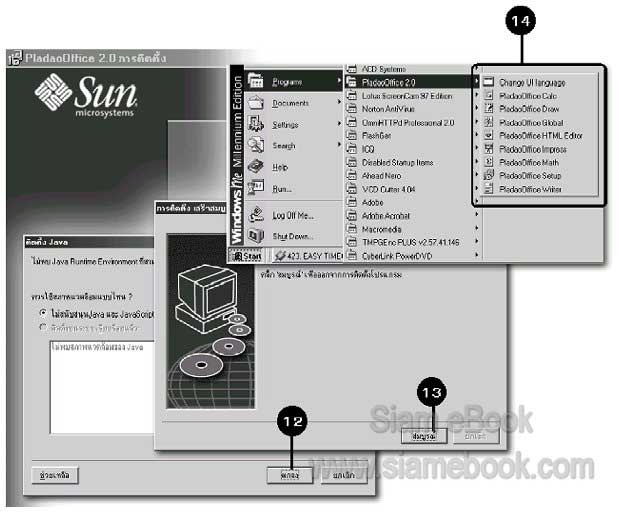Open Disabled Startup Items group

[413, 163]
